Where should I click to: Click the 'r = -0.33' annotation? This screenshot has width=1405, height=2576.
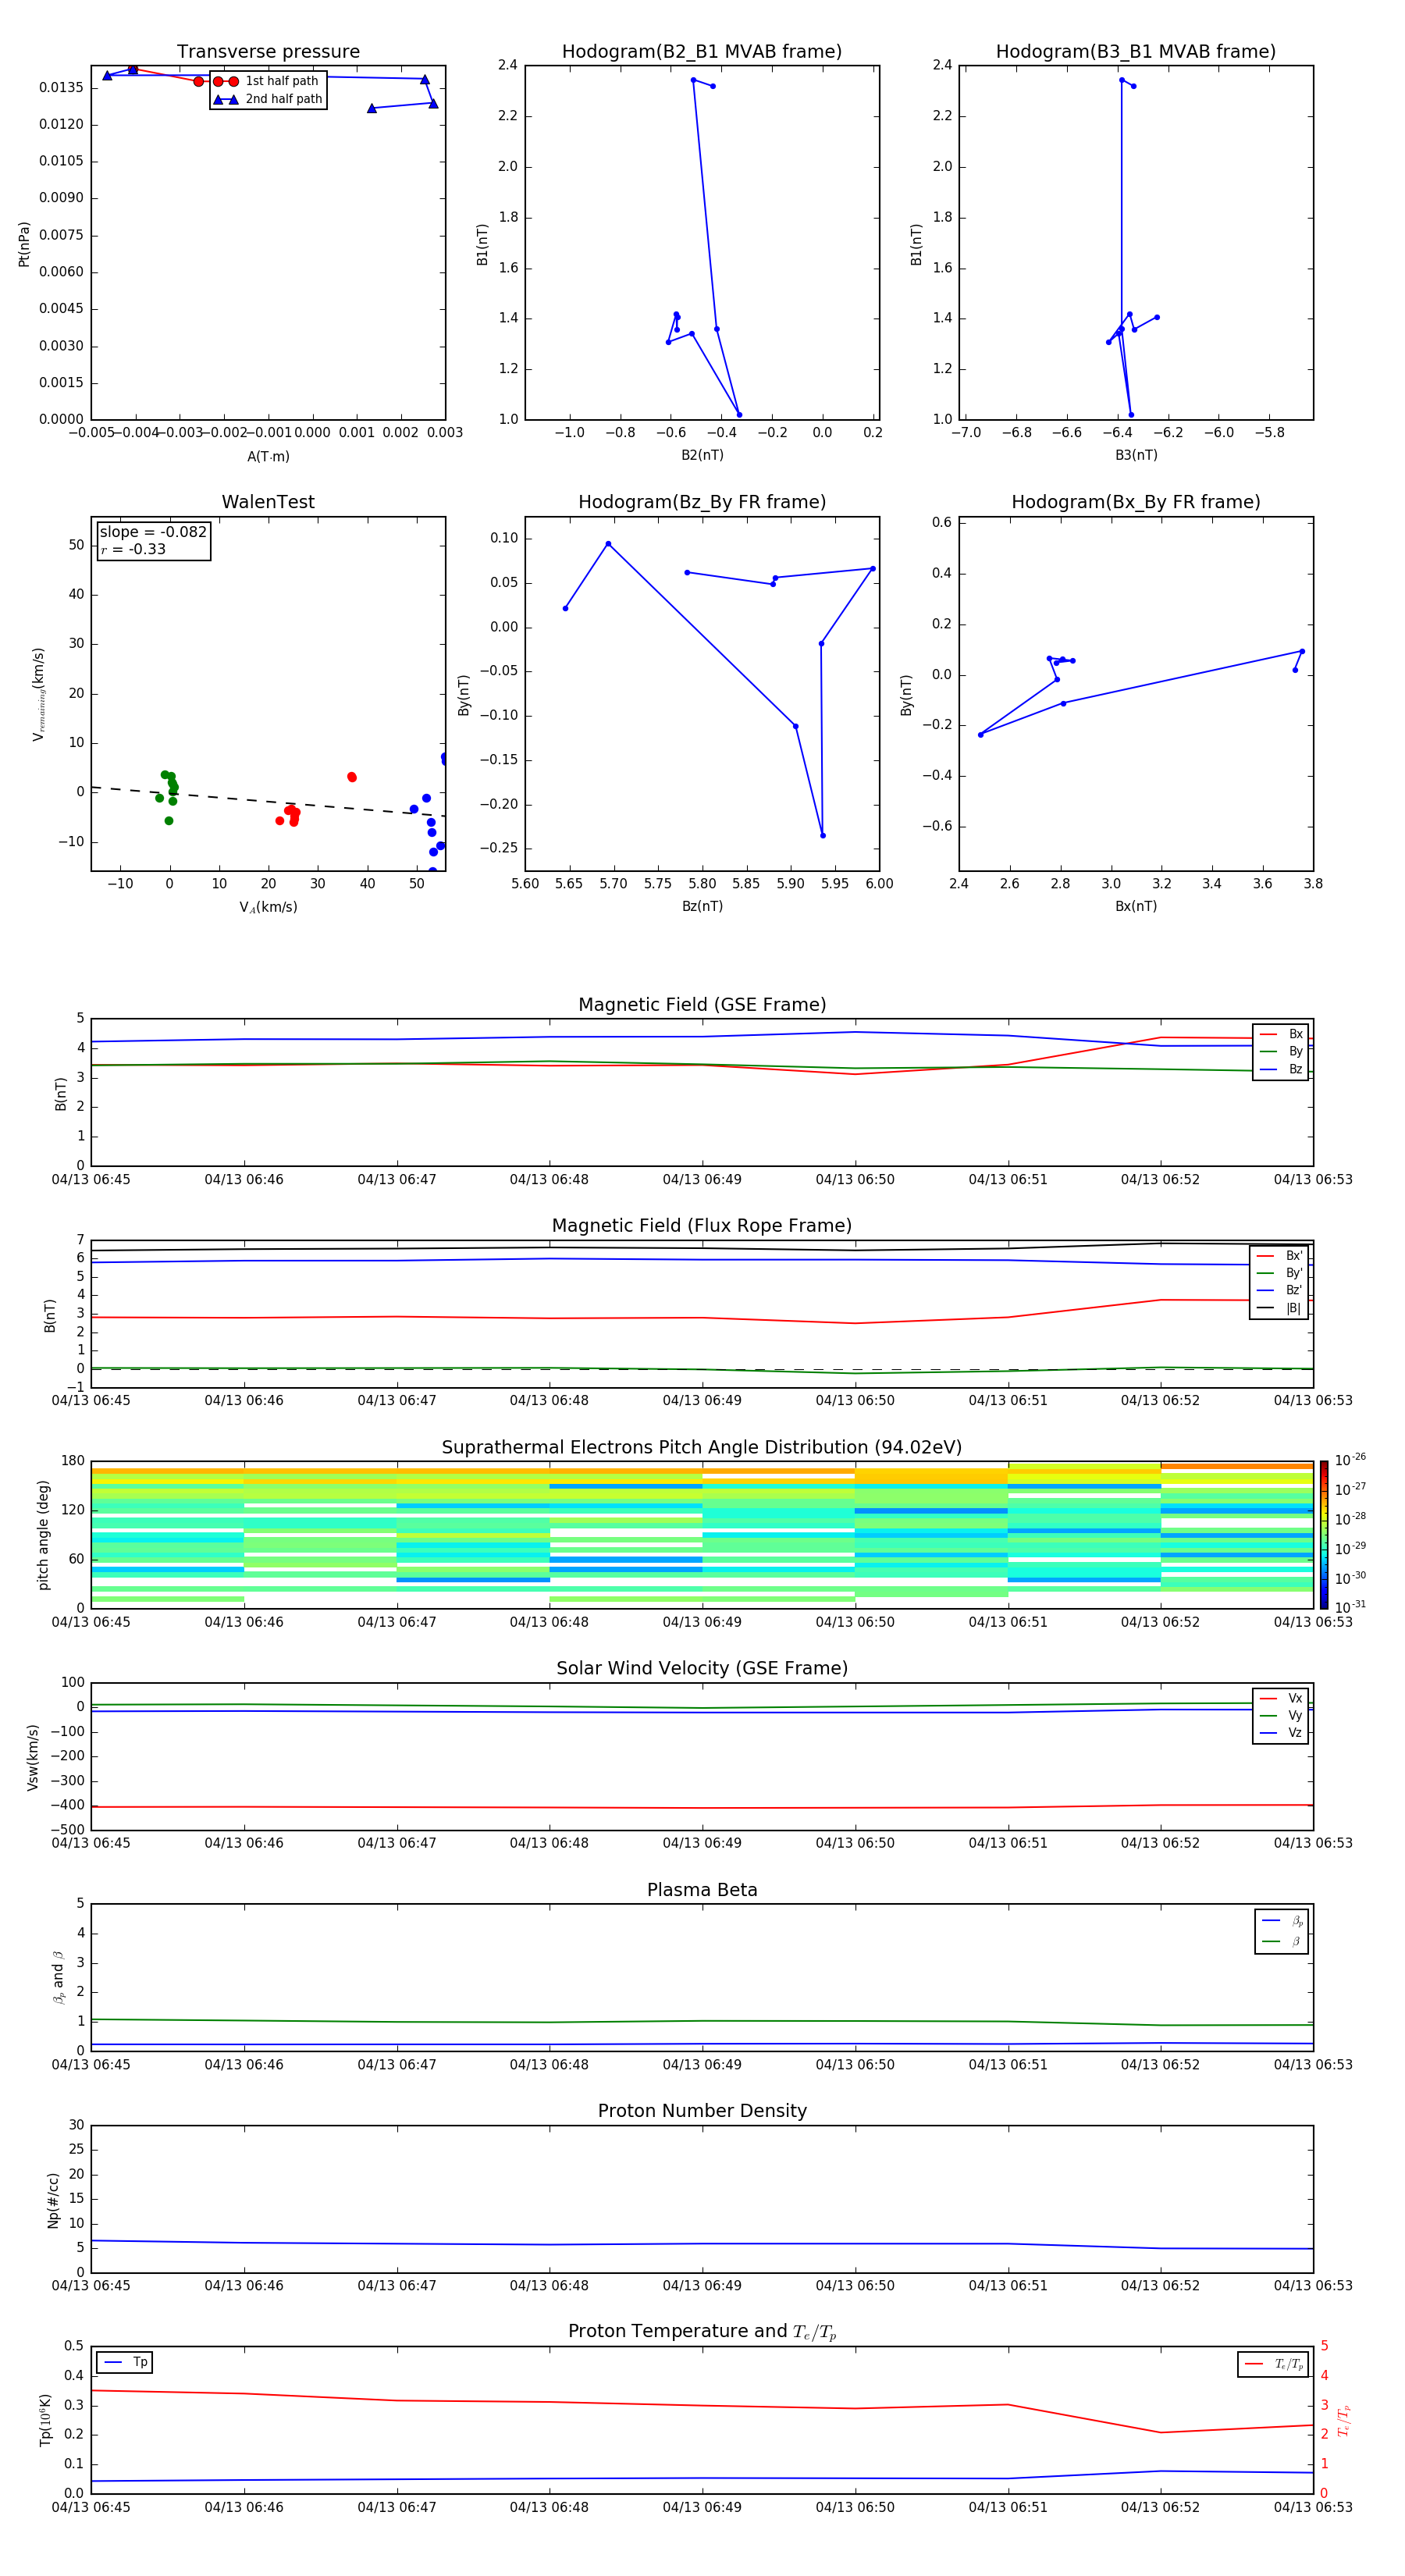133,549
